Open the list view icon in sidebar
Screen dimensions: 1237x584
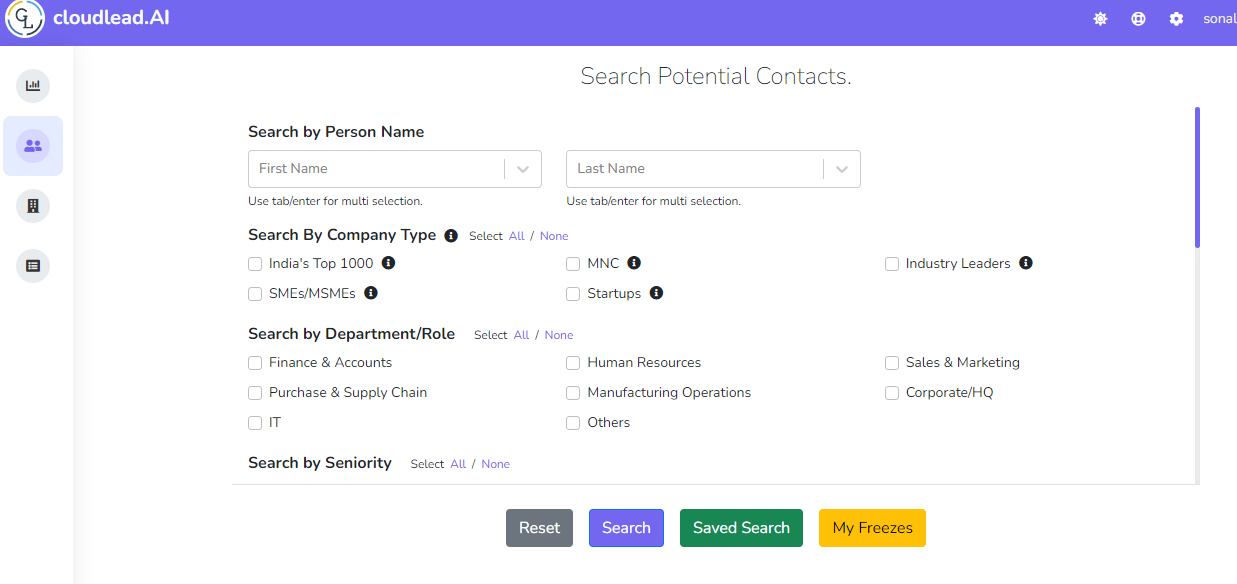click(33, 266)
